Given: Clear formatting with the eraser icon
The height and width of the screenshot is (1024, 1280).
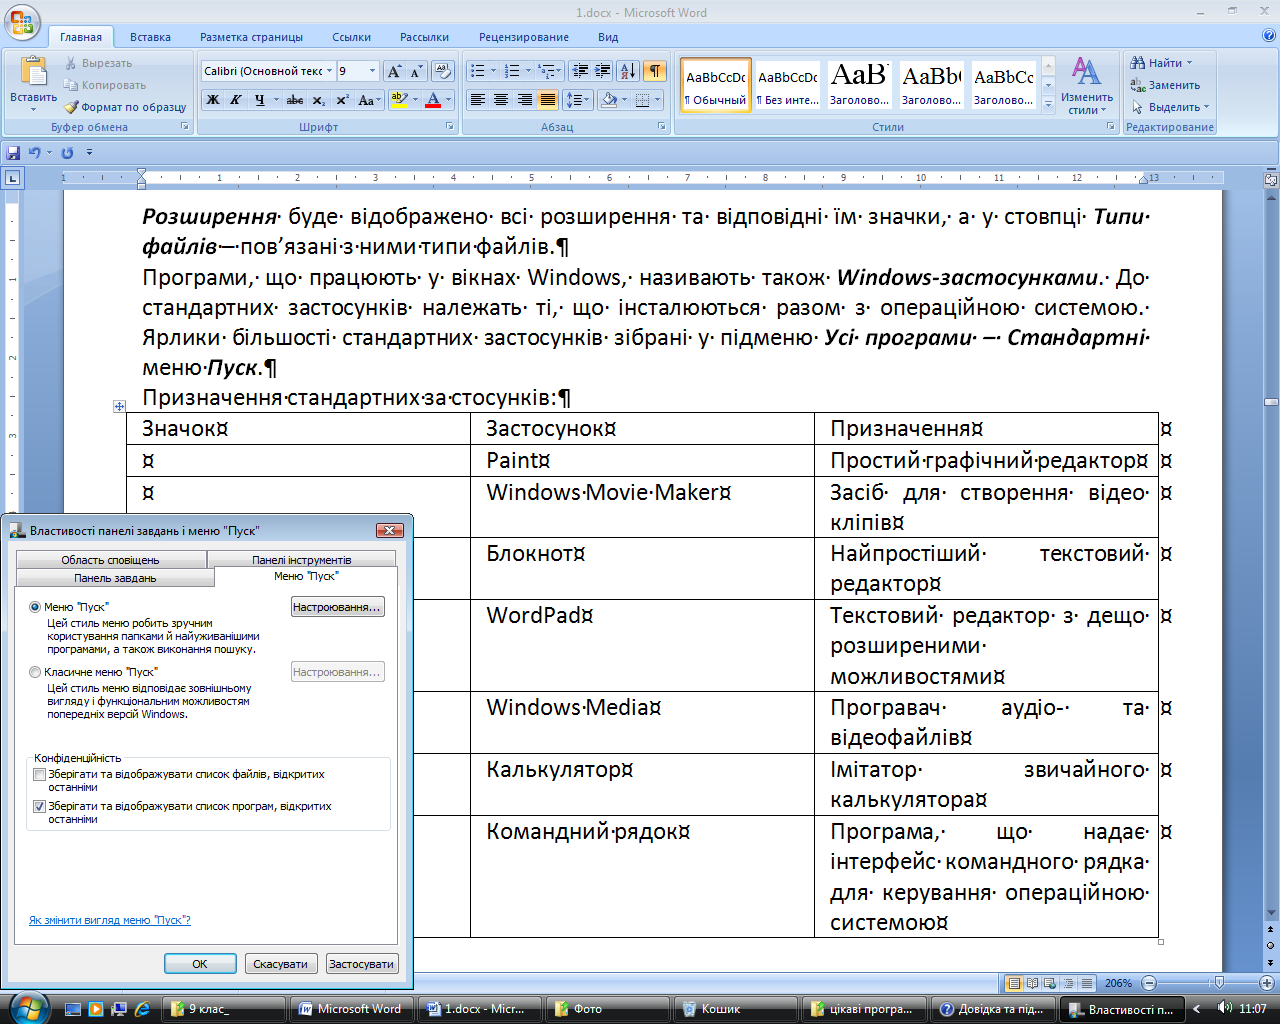Looking at the screenshot, I should 443,71.
